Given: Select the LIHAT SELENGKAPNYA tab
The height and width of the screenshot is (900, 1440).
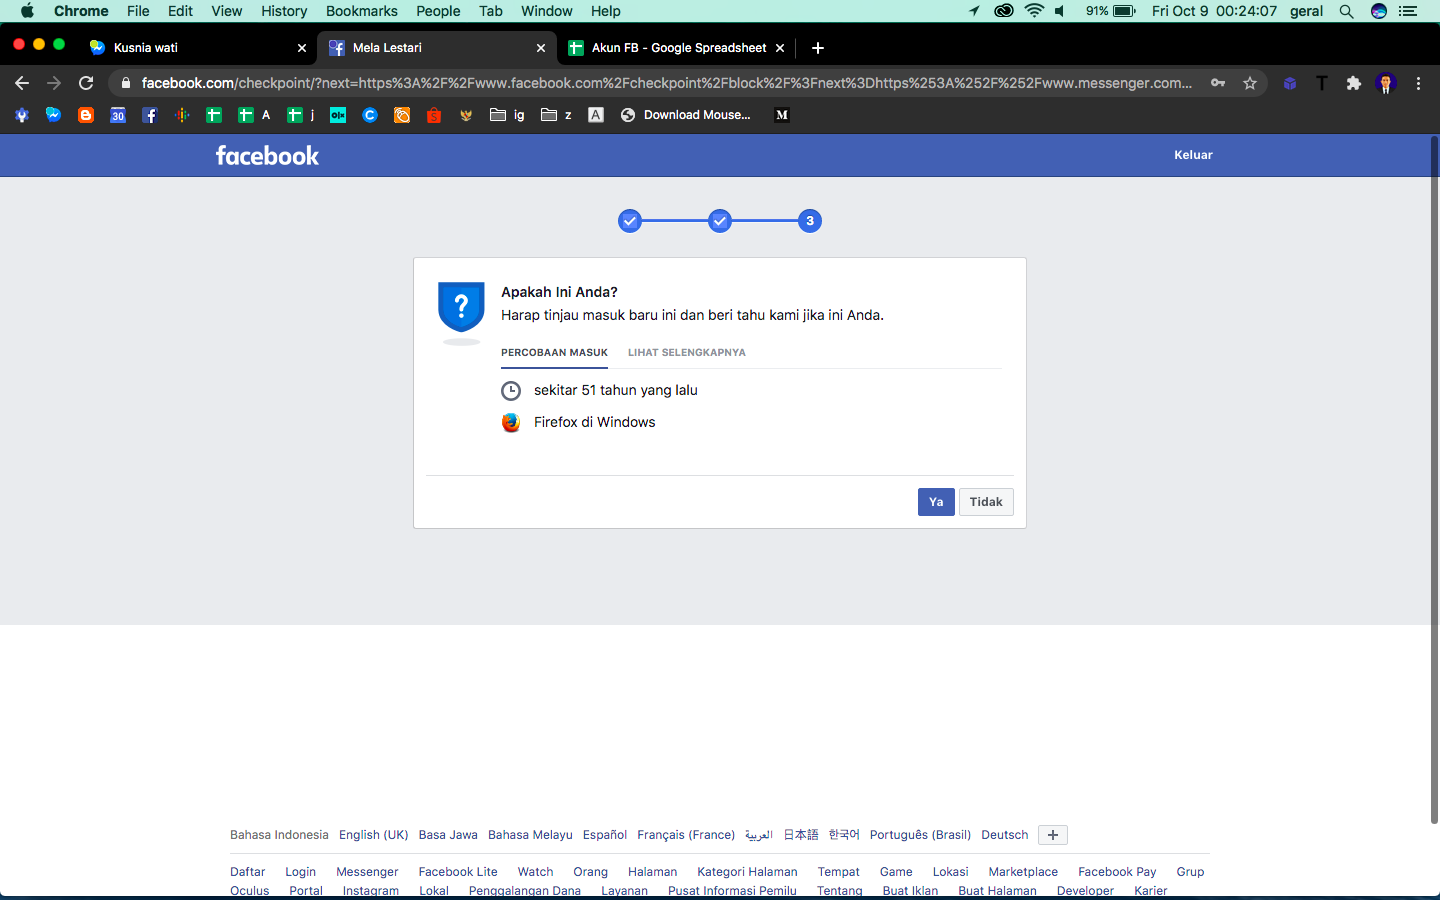Looking at the screenshot, I should [x=687, y=353].
